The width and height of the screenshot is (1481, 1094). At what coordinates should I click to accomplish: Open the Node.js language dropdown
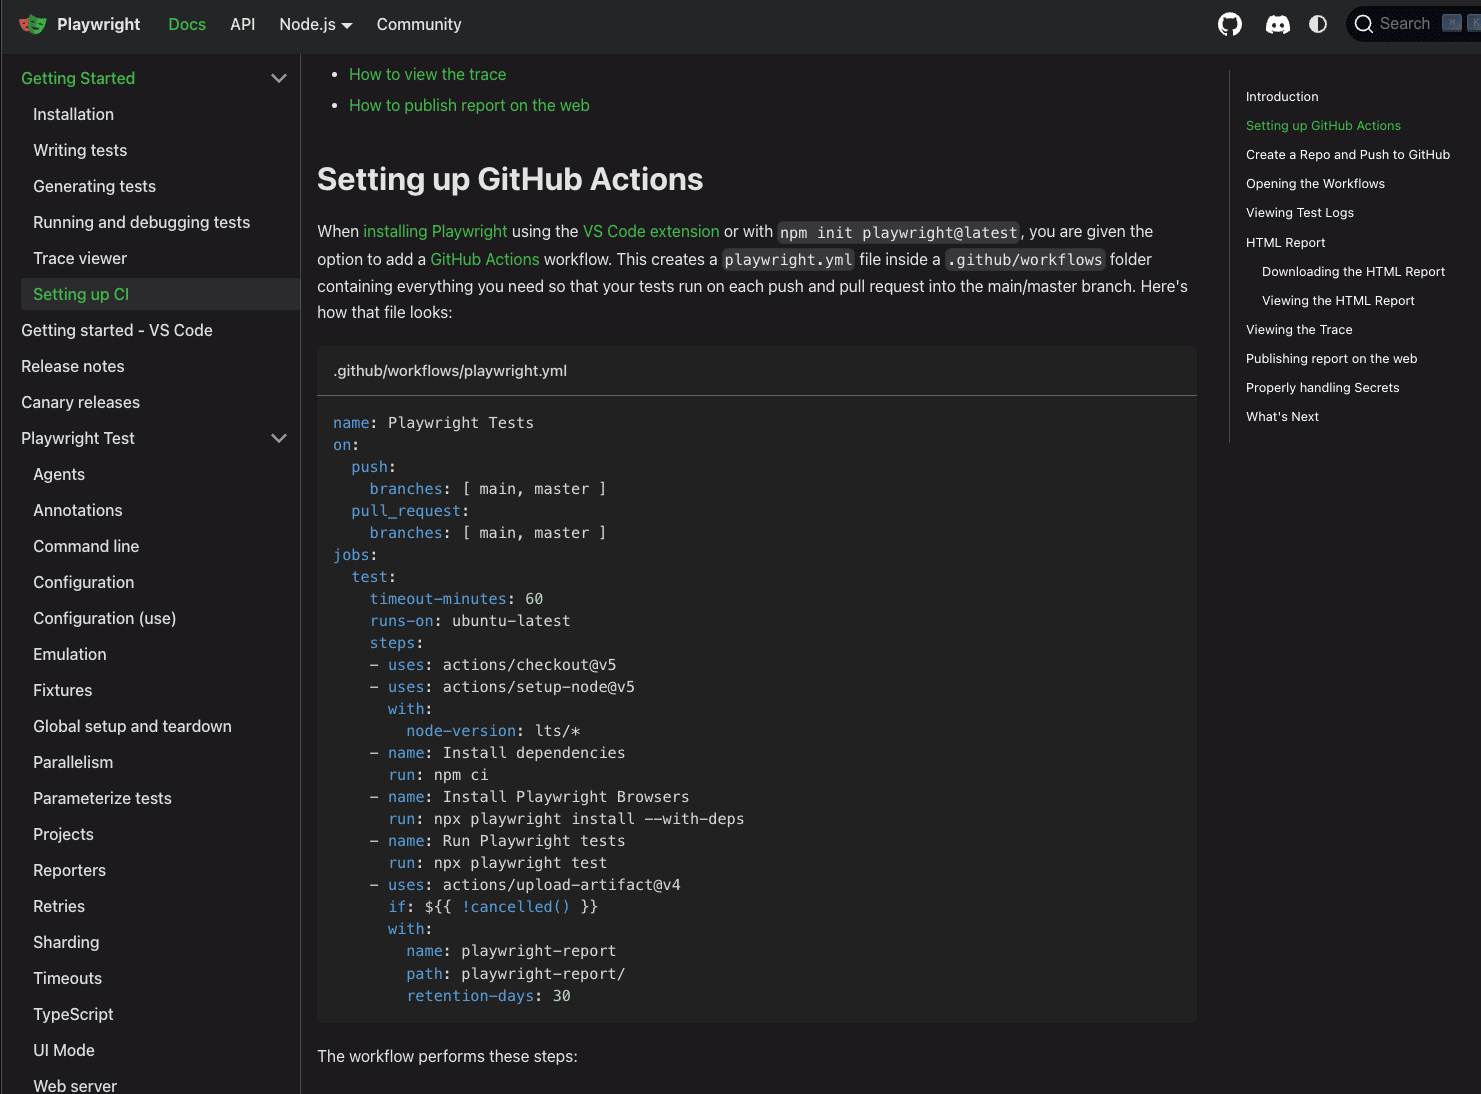(315, 24)
